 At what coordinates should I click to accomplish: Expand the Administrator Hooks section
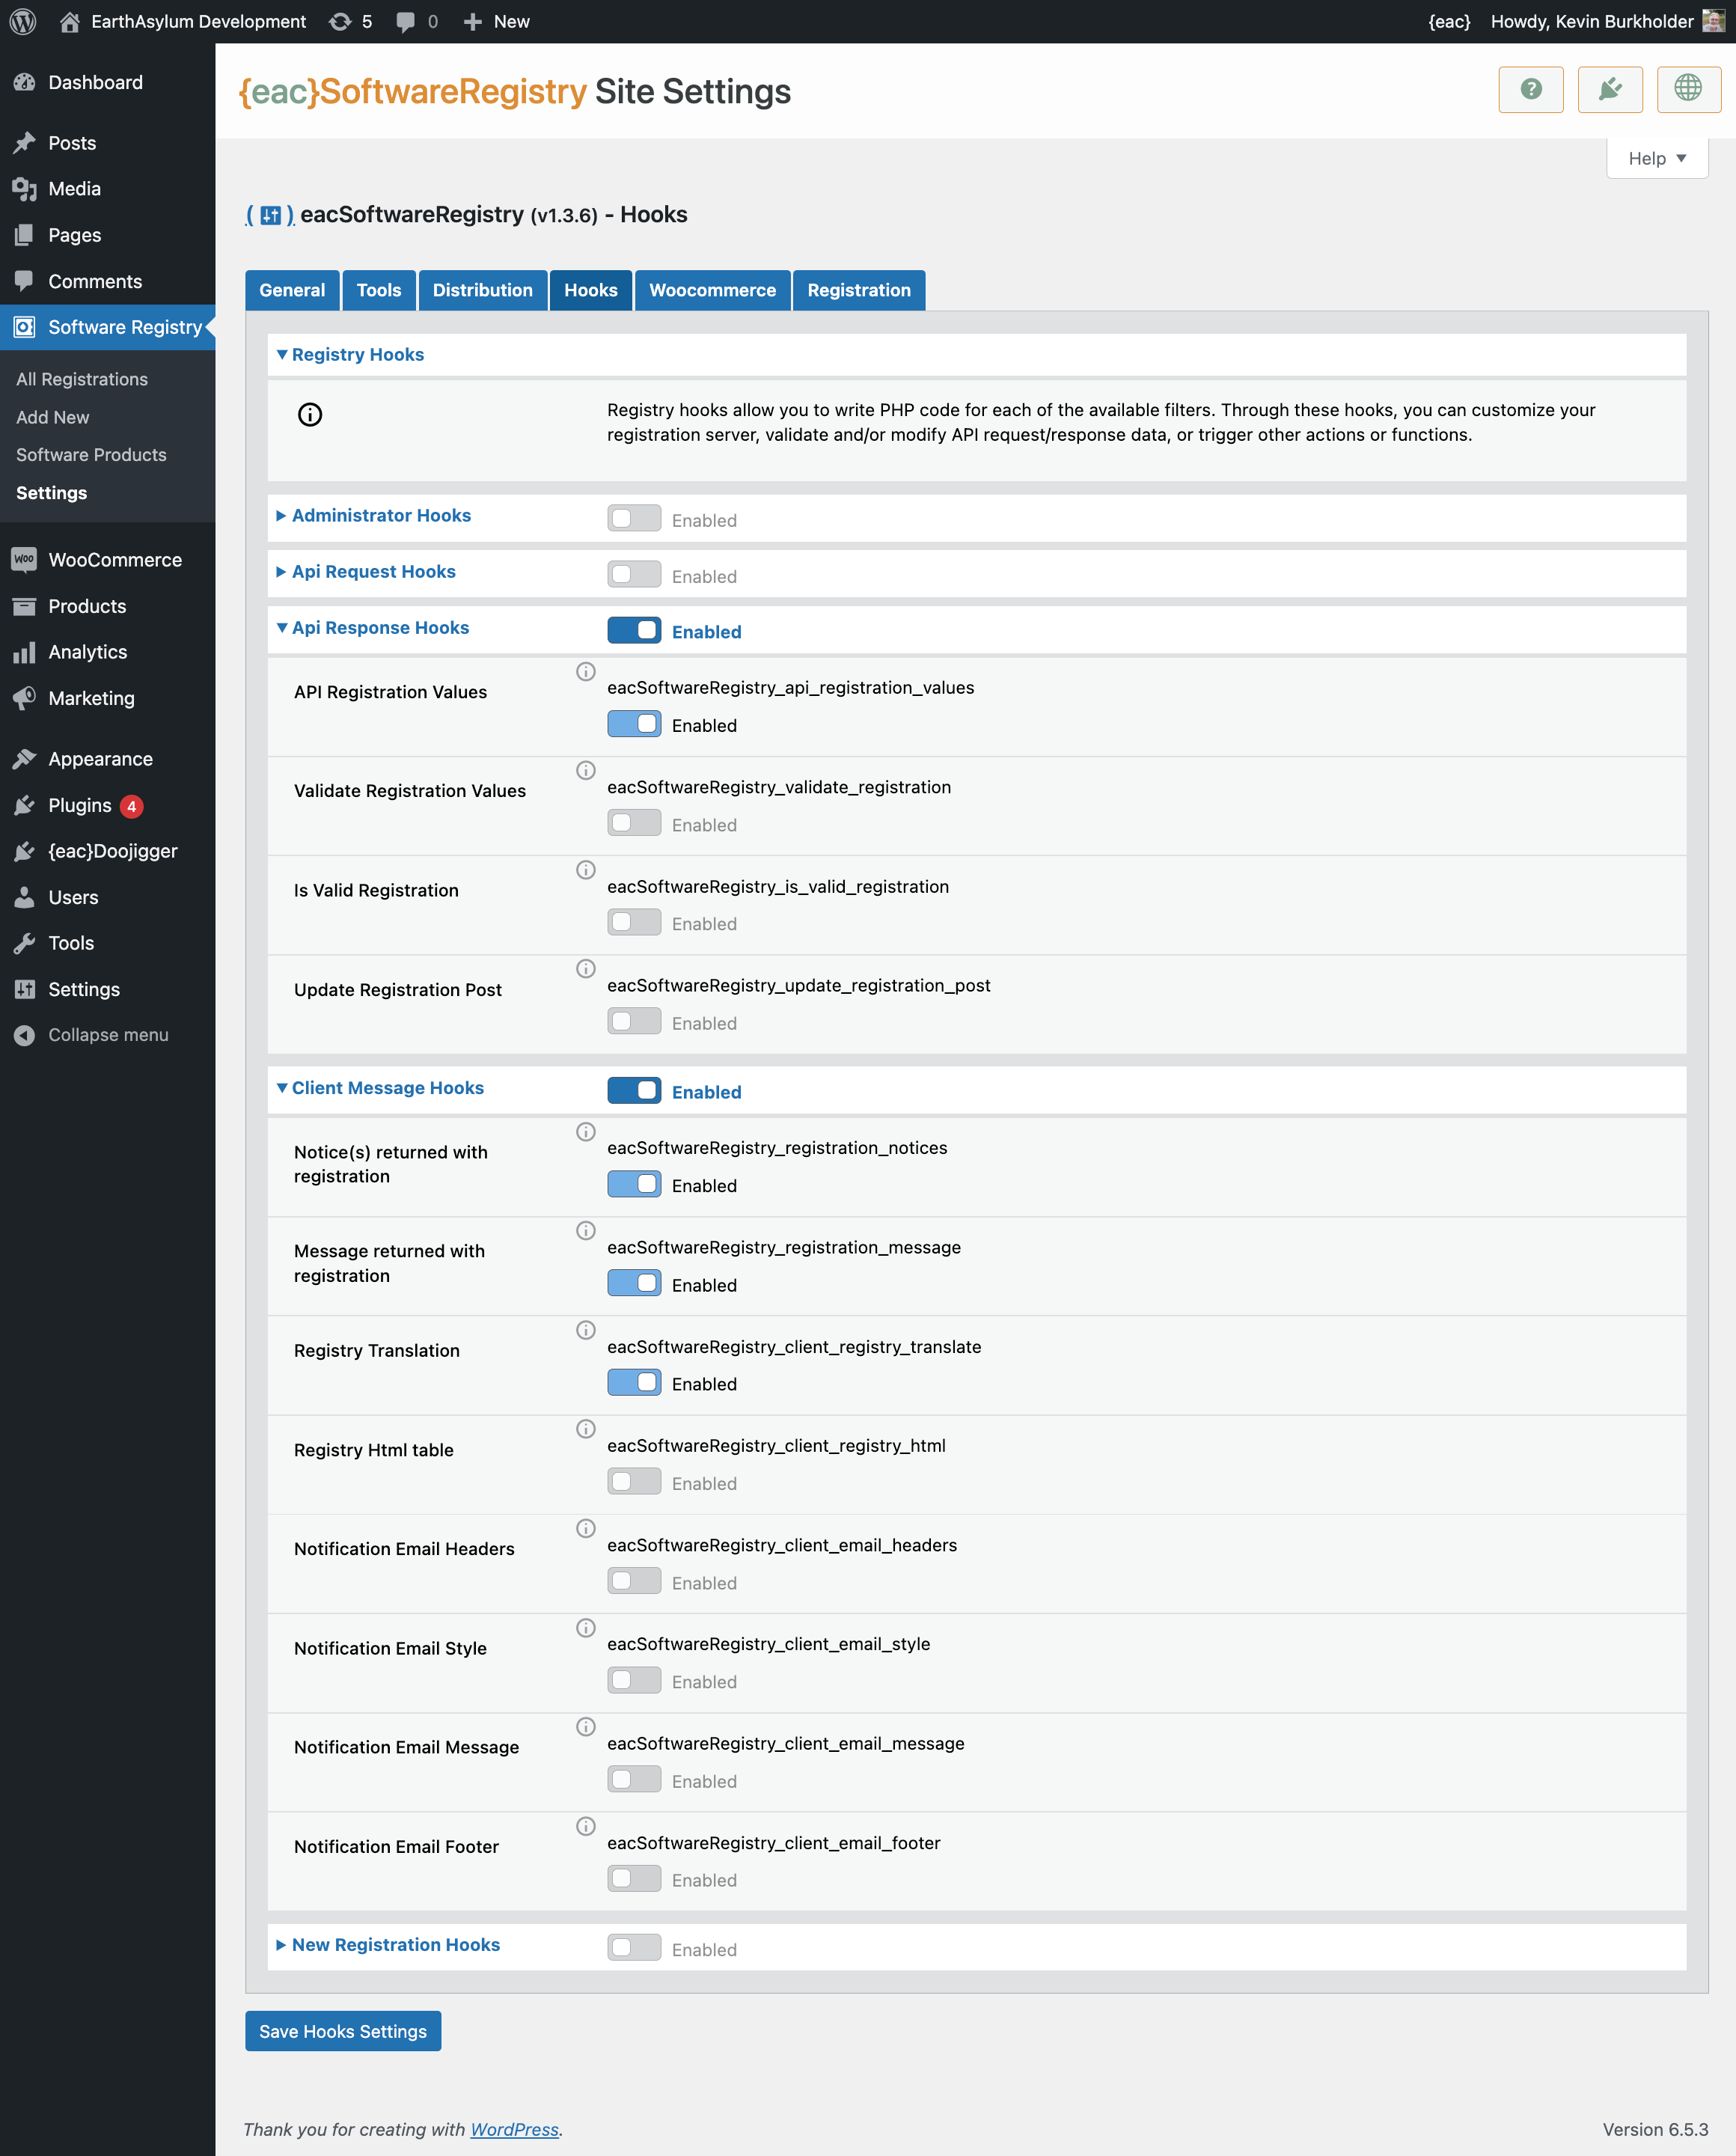(373, 515)
